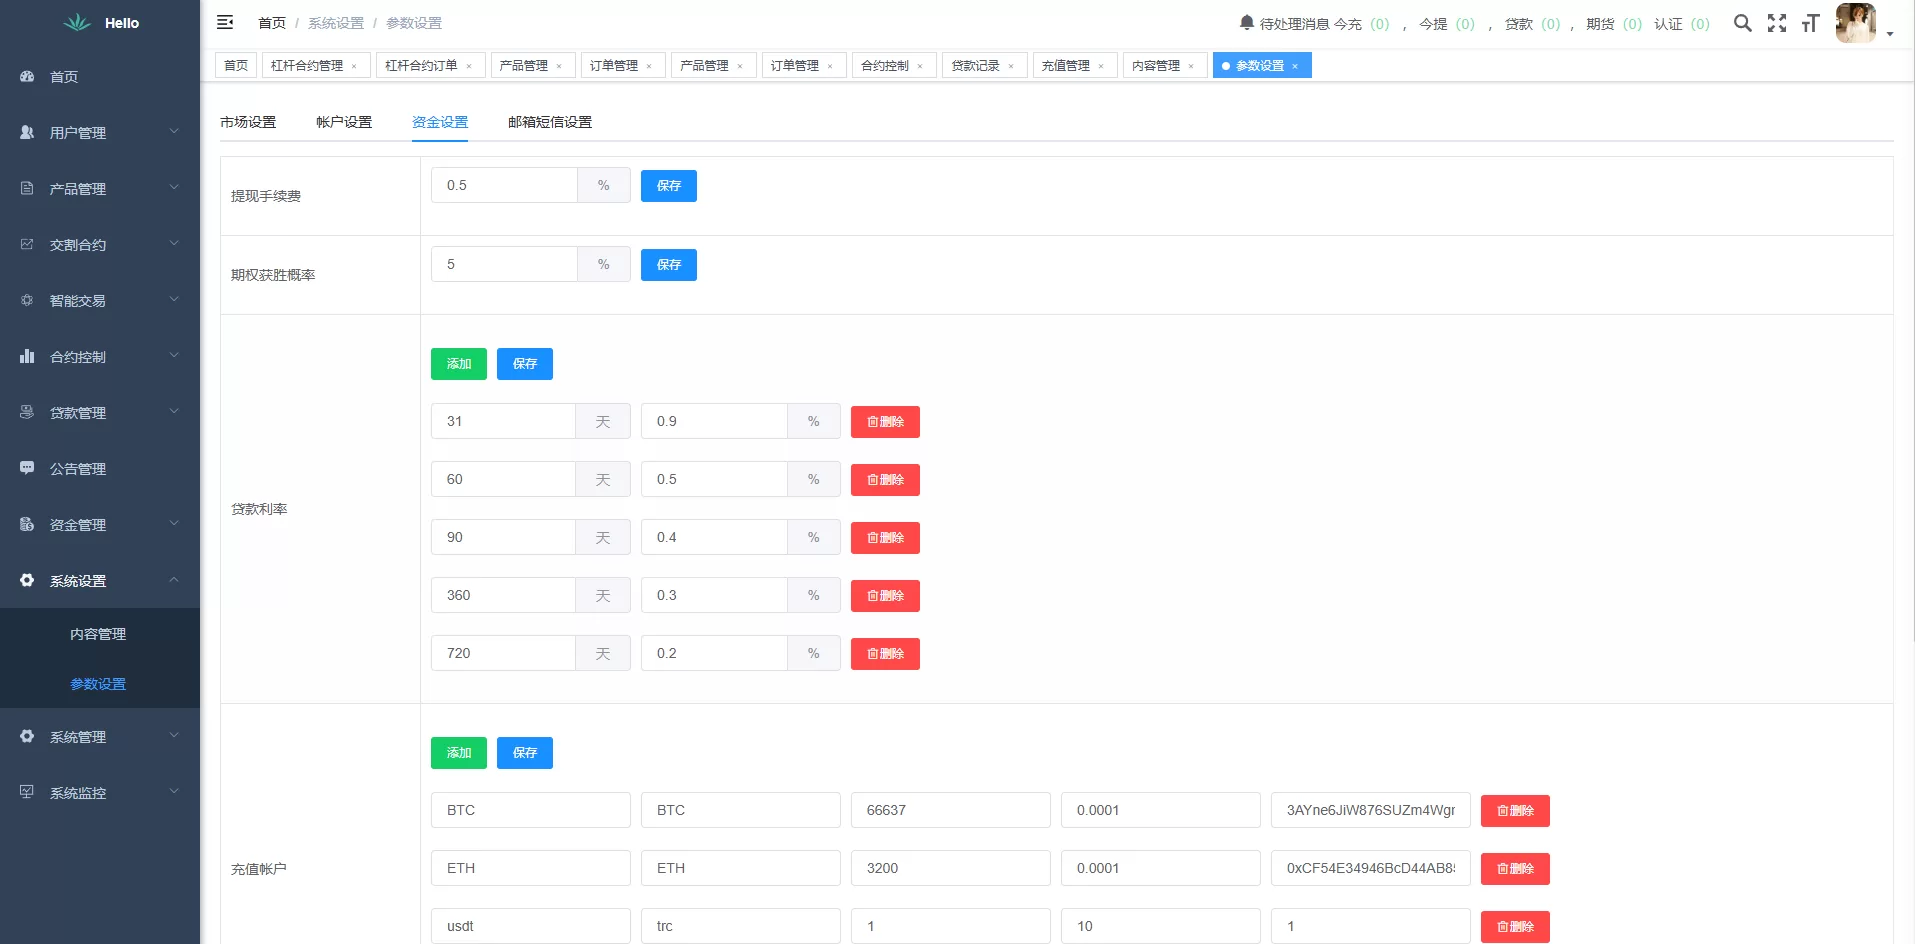Click the 交割合约 sidebar icon
Image resolution: width=1915 pixels, height=944 pixels.
tap(27, 244)
